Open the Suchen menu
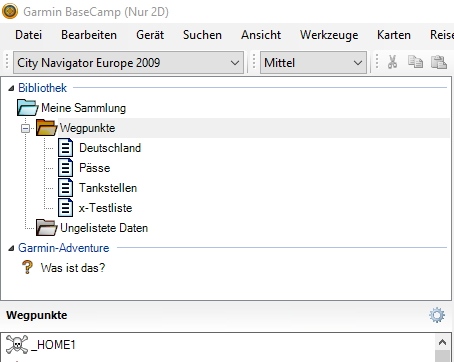Screen dimensions: 454x362 (202, 35)
